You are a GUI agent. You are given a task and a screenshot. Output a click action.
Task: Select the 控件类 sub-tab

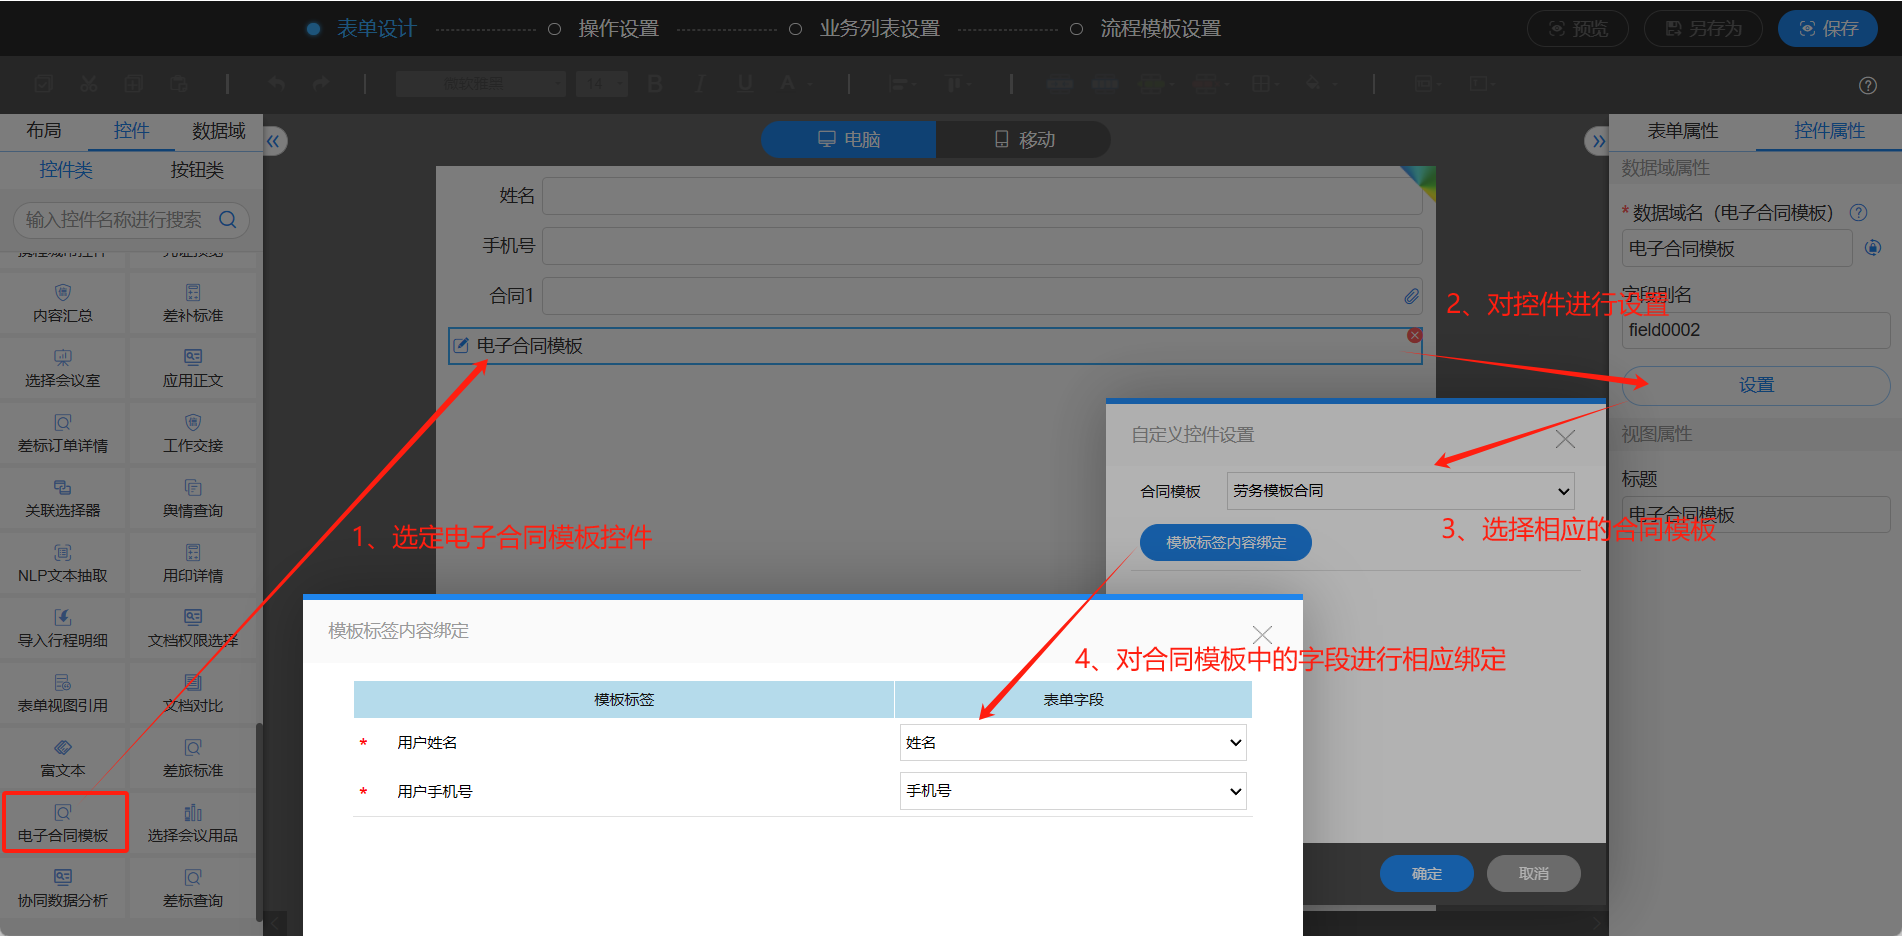point(66,170)
